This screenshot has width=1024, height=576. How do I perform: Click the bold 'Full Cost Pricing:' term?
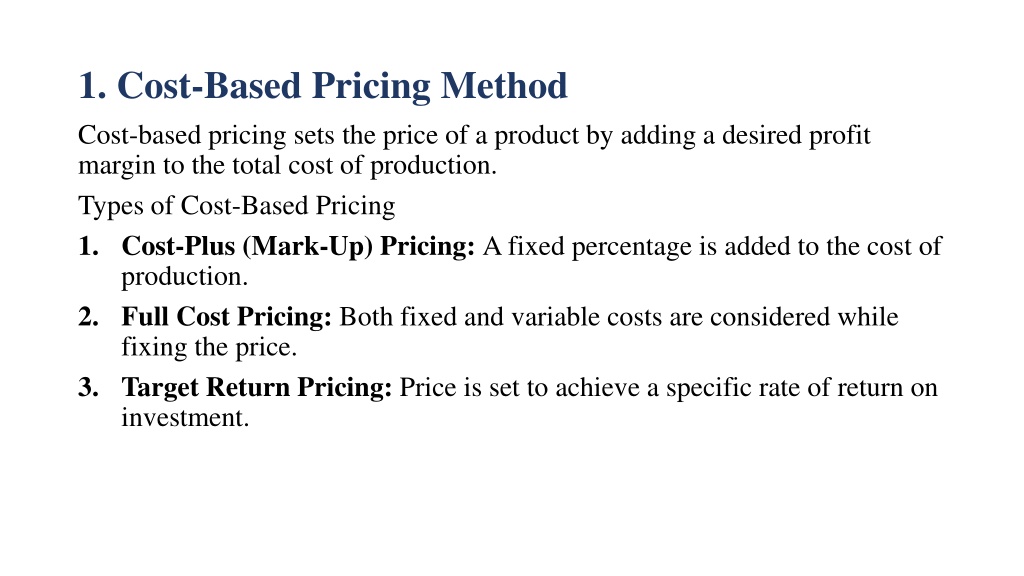[226, 317]
